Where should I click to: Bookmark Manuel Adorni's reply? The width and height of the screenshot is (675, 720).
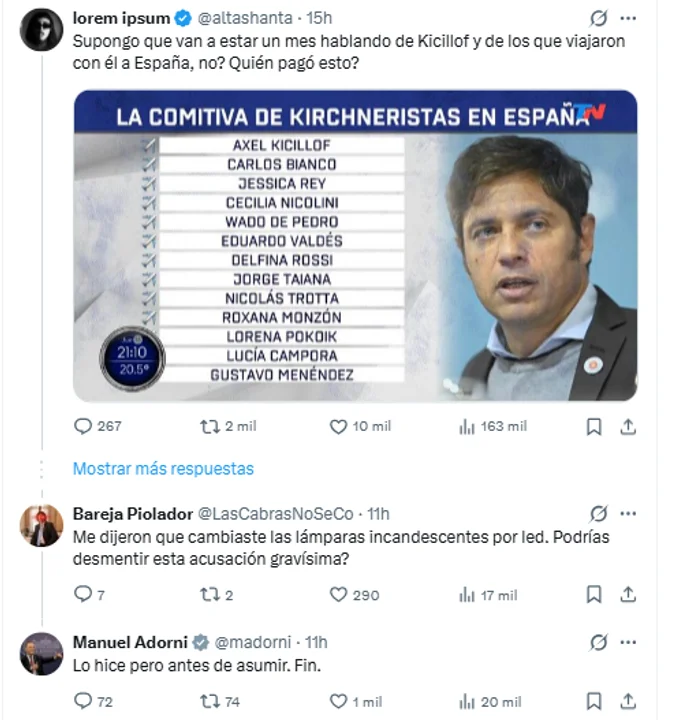pos(594,702)
